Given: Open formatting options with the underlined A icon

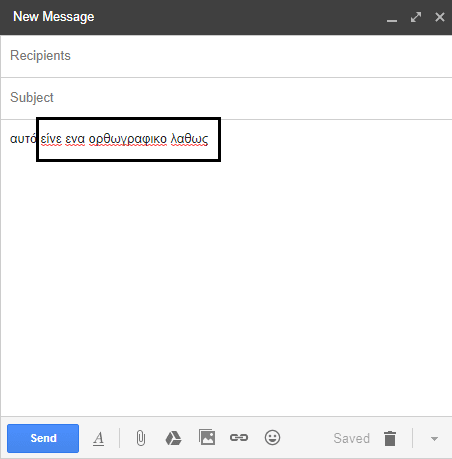Looking at the screenshot, I should click(98, 438).
